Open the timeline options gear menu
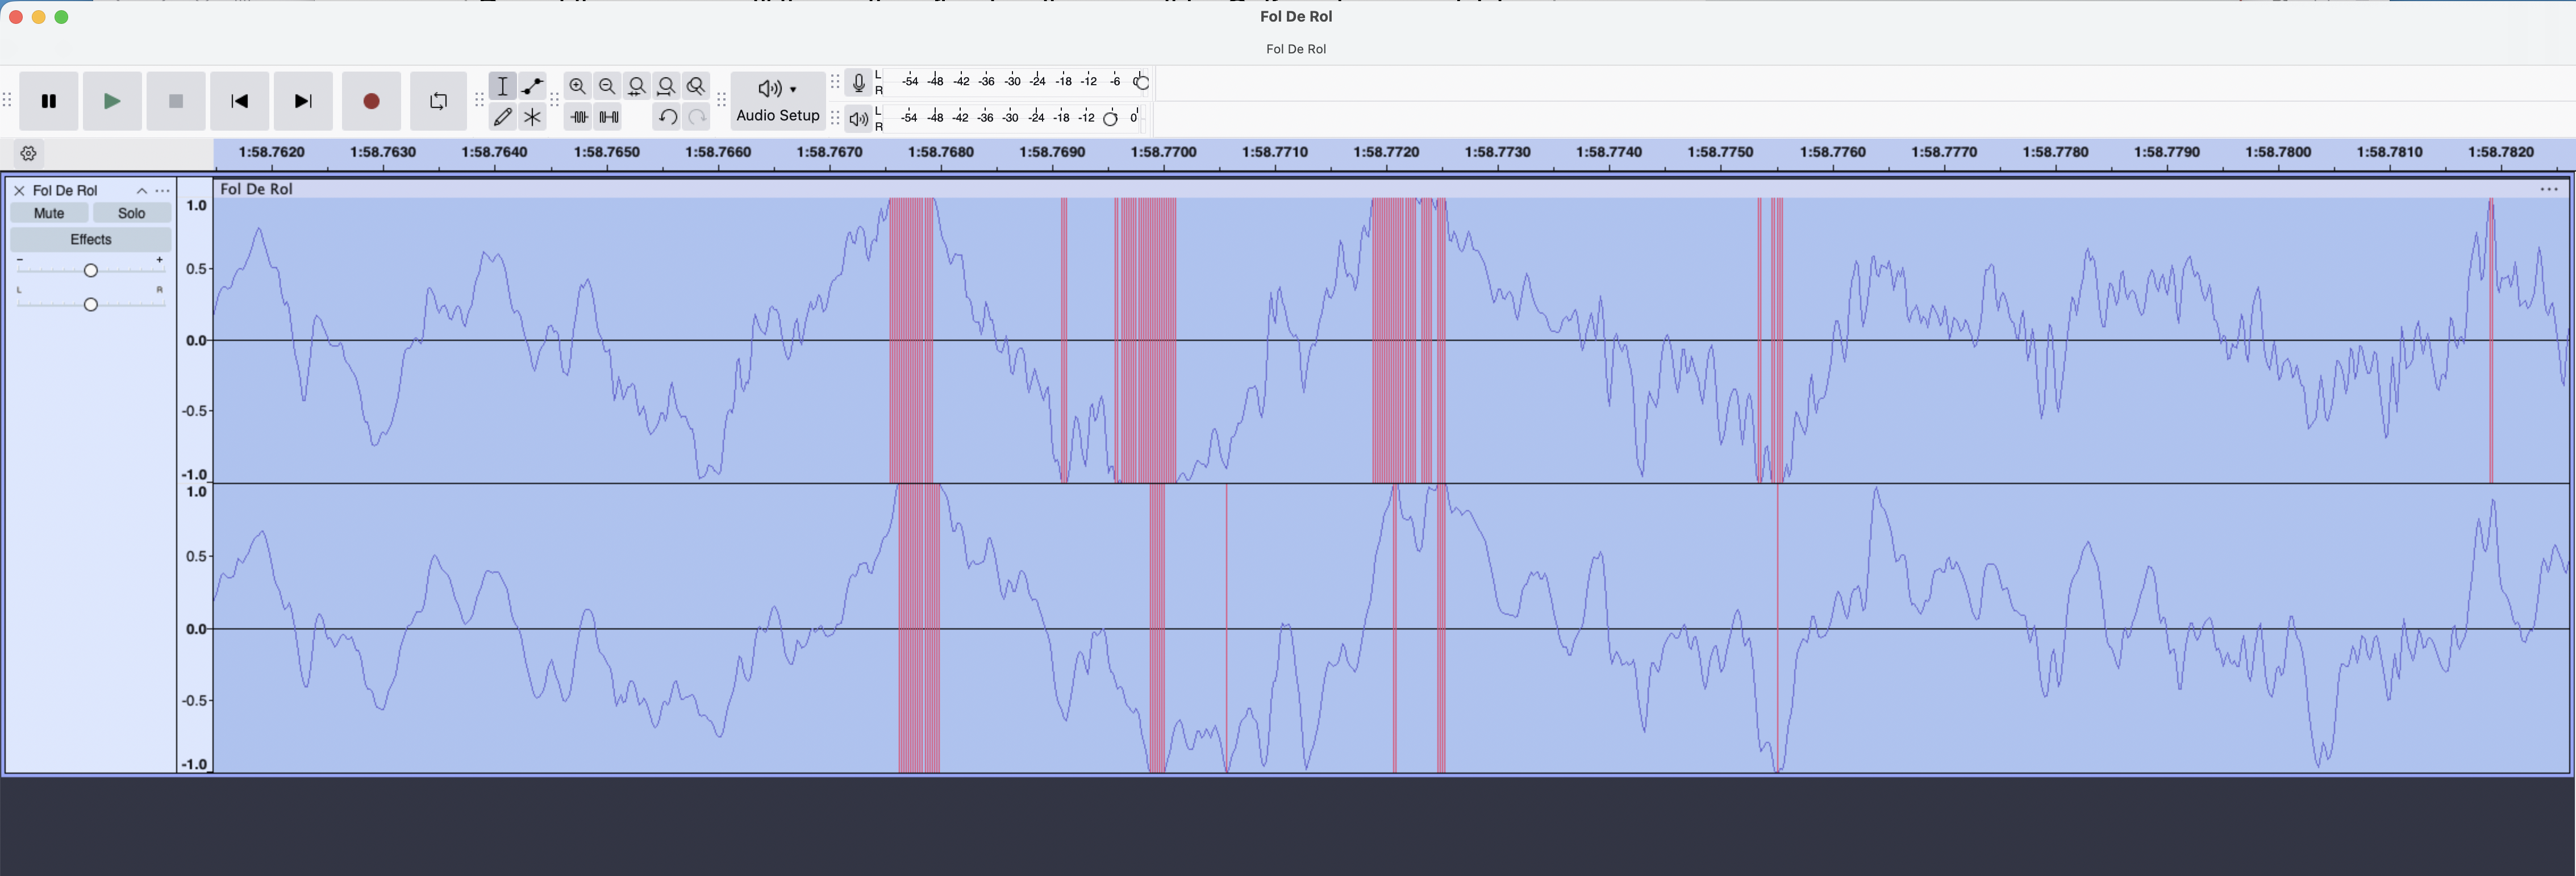Screen dimensions: 2576x876 point(29,153)
